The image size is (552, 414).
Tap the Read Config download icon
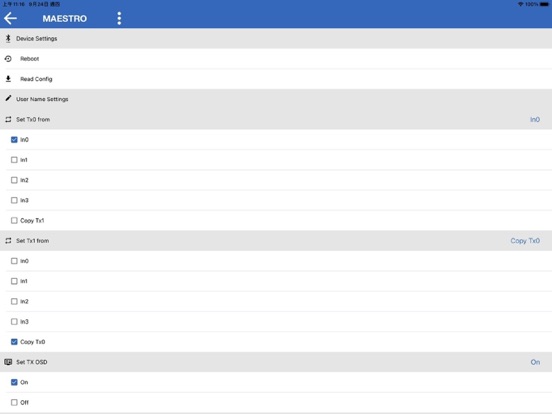click(8, 79)
